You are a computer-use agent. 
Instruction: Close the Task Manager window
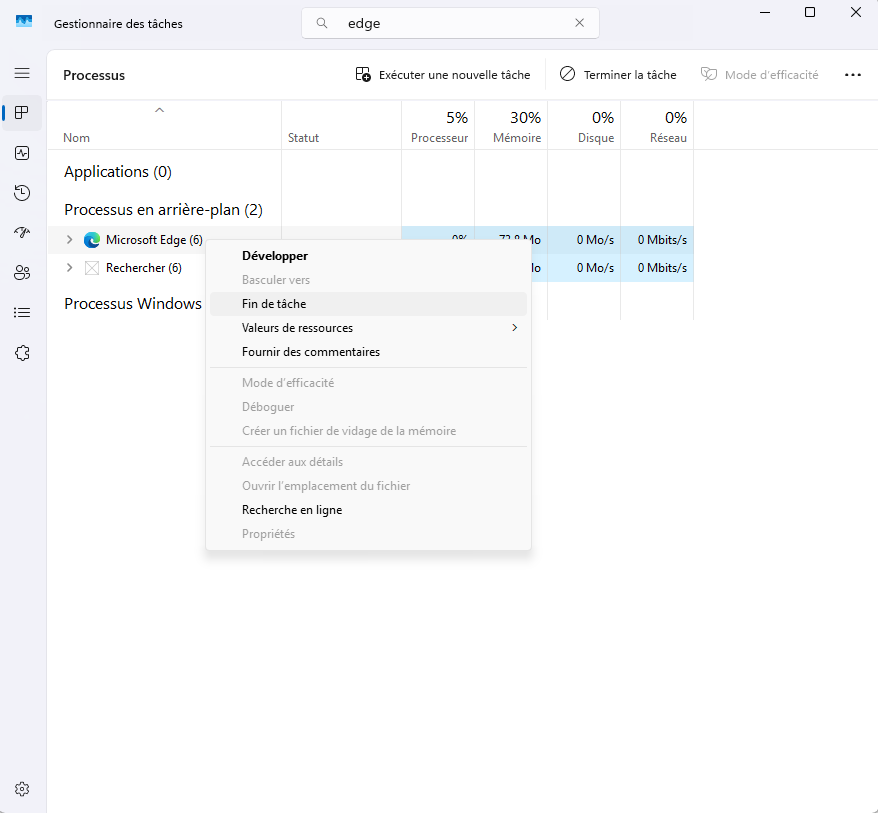[856, 12]
